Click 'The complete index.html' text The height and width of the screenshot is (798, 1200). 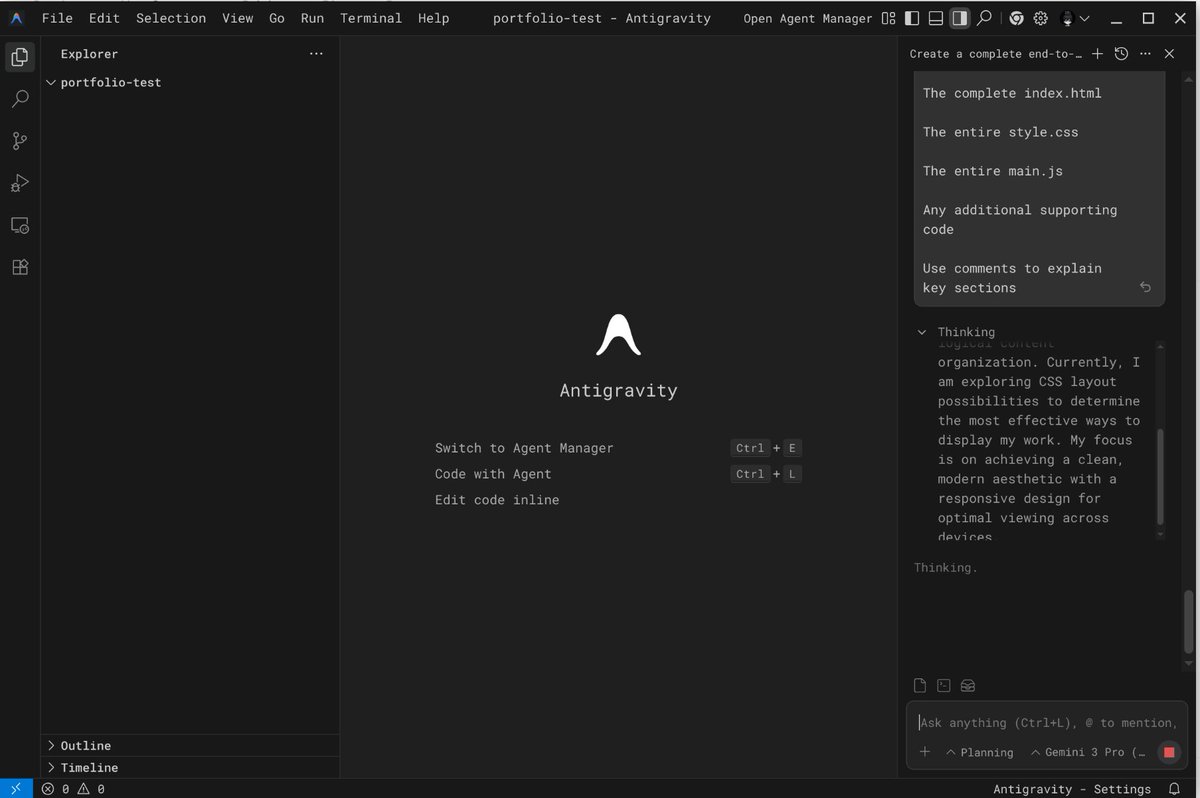(1012, 93)
